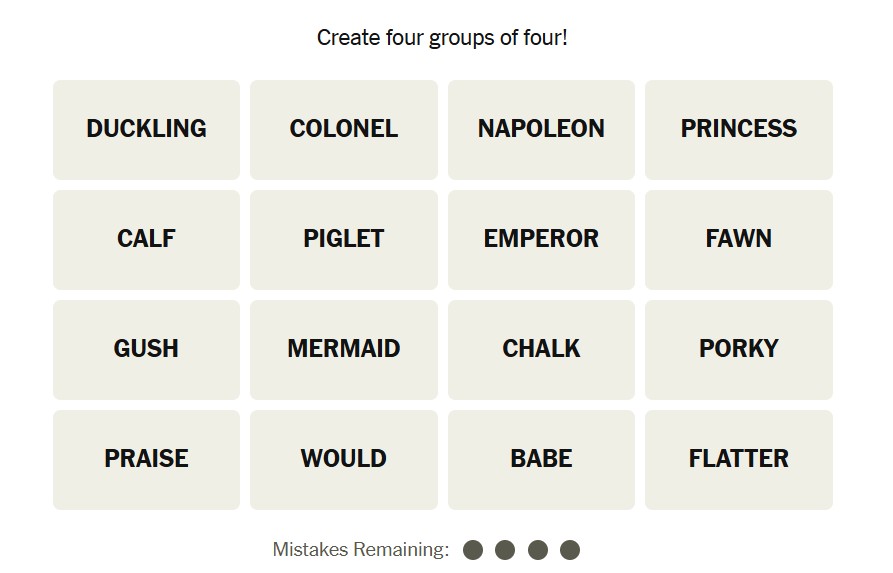Screen dimensions: 893x573
Task: Pick the GUSH tile
Action: [x=146, y=349]
